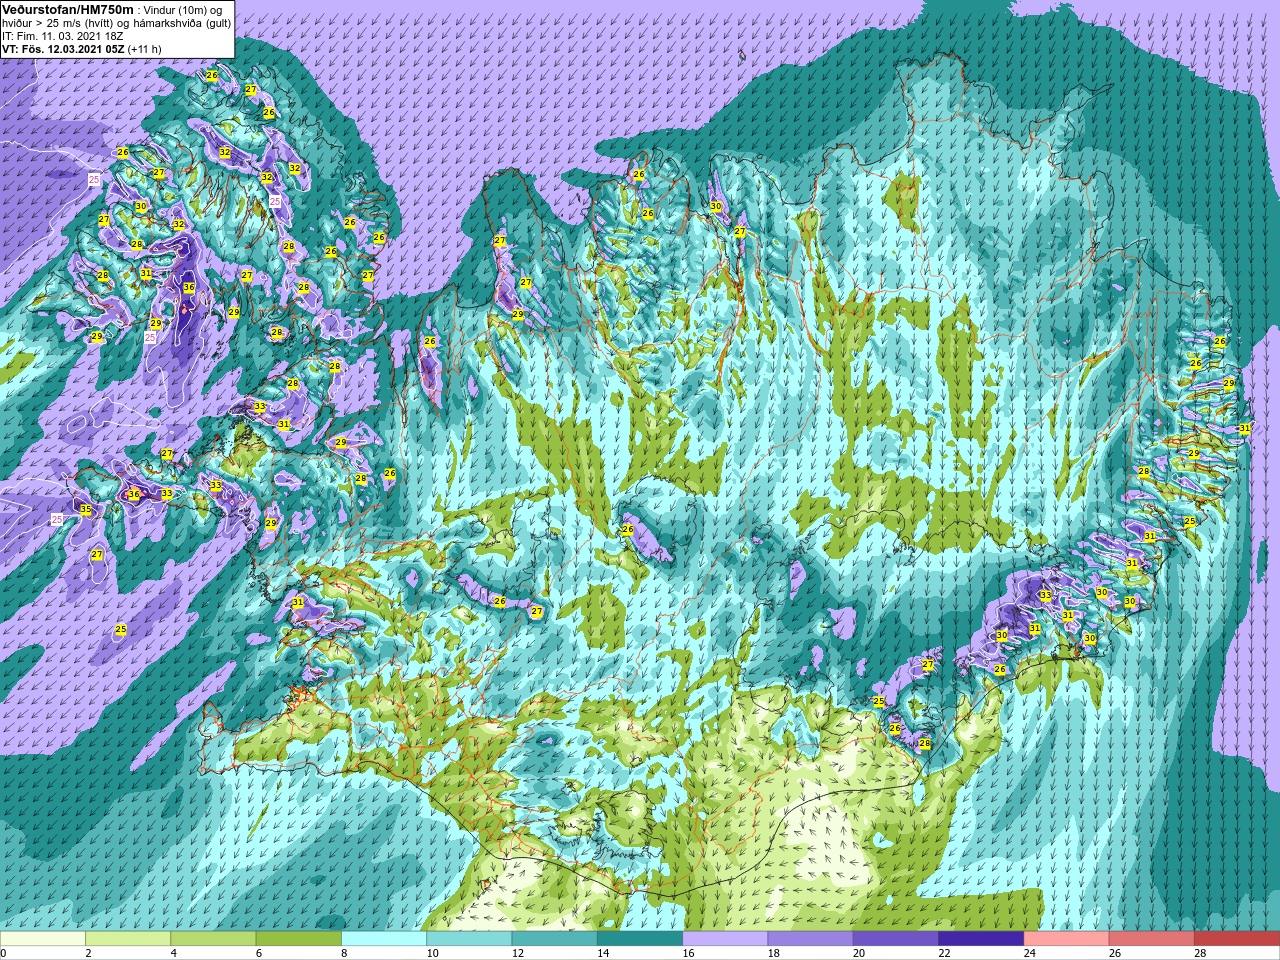The width and height of the screenshot is (1280, 960).
Task: Click the teal 12–14 m/s legend swatch
Action: [554, 939]
